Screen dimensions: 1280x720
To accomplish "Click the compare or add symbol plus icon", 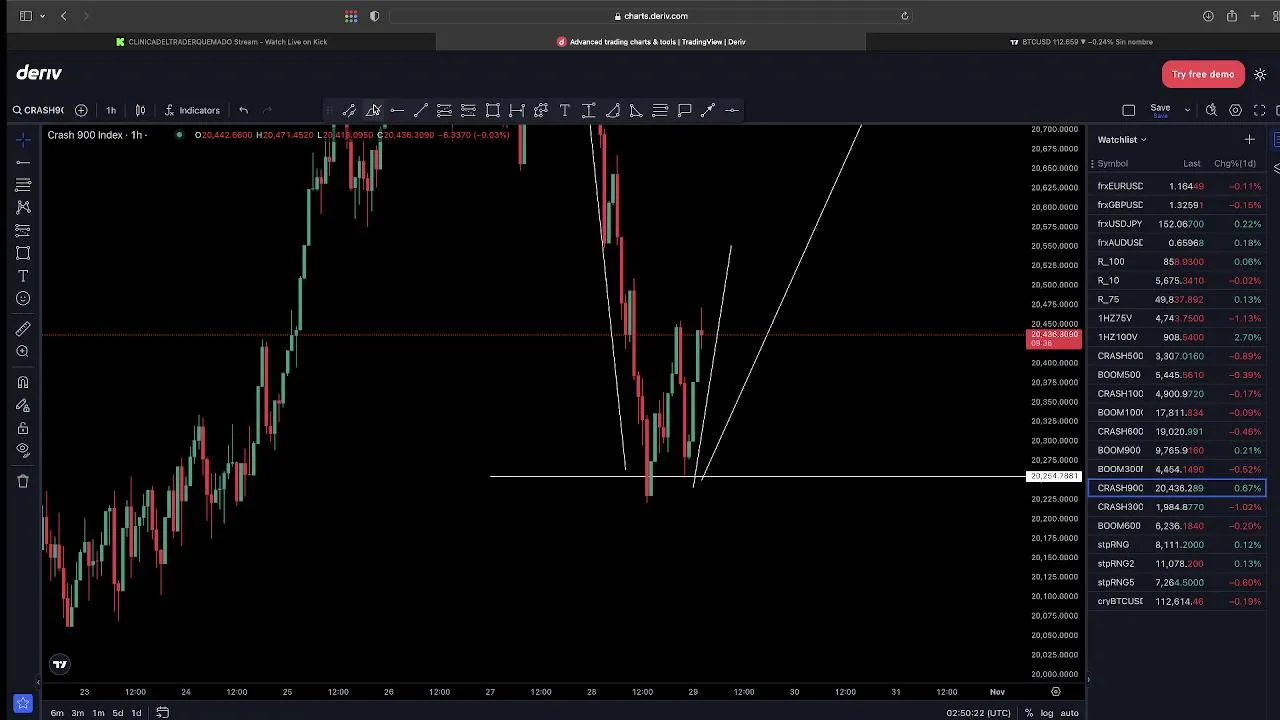I will (81, 110).
